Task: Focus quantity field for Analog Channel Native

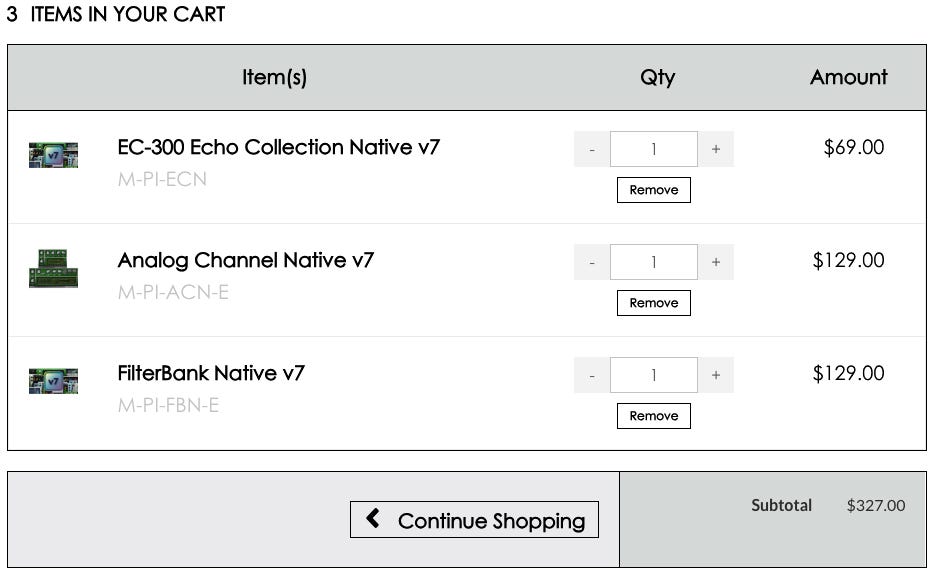Action: [653, 262]
